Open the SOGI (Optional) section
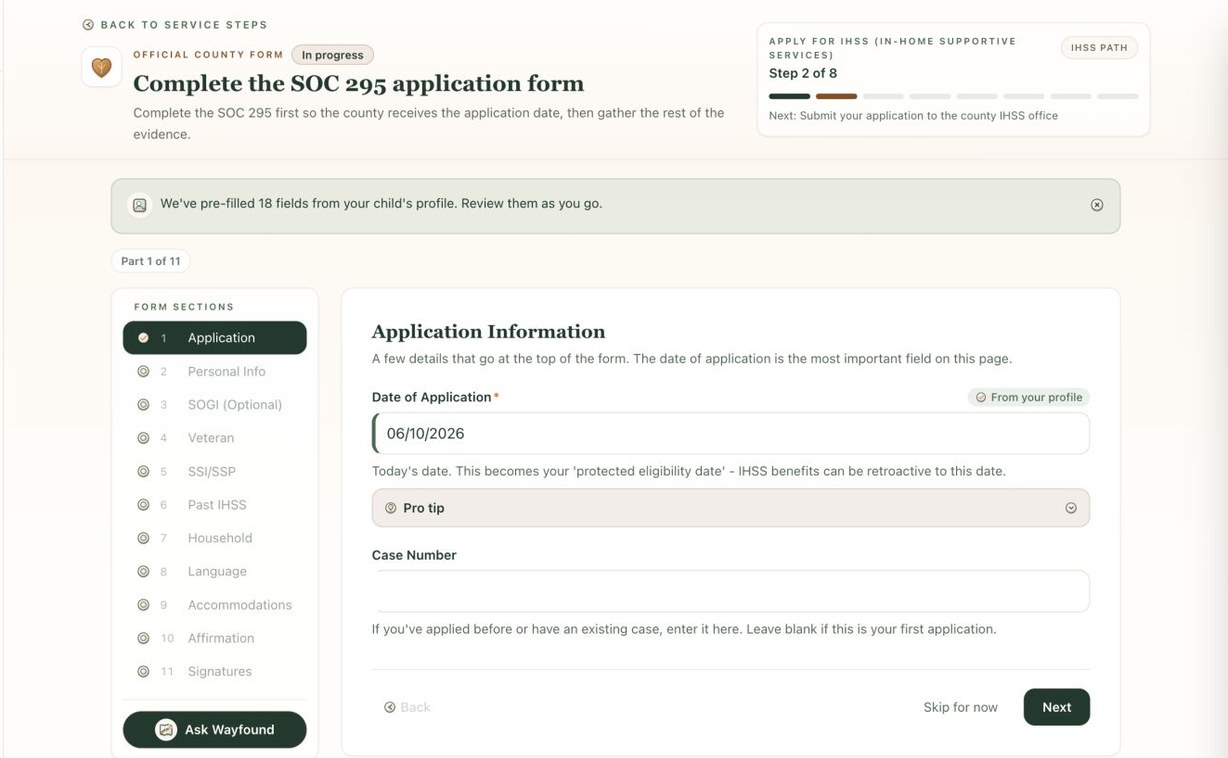 click(x=215, y=405)
